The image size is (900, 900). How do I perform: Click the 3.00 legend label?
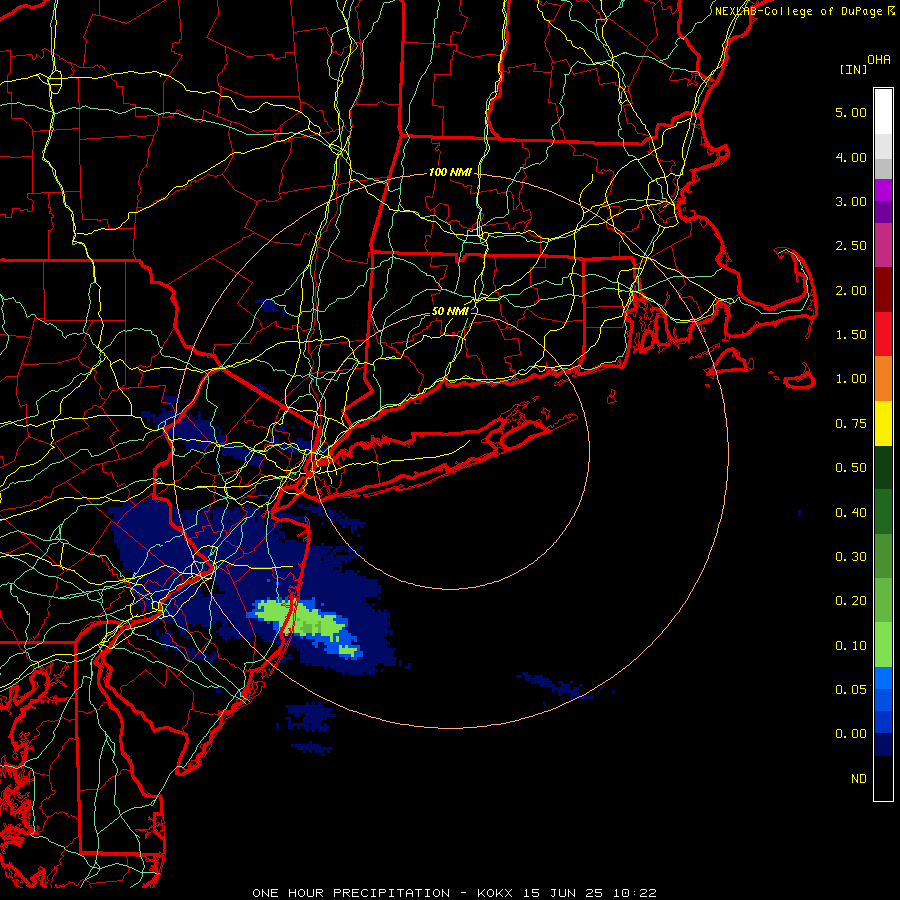(x=851, y=201)
